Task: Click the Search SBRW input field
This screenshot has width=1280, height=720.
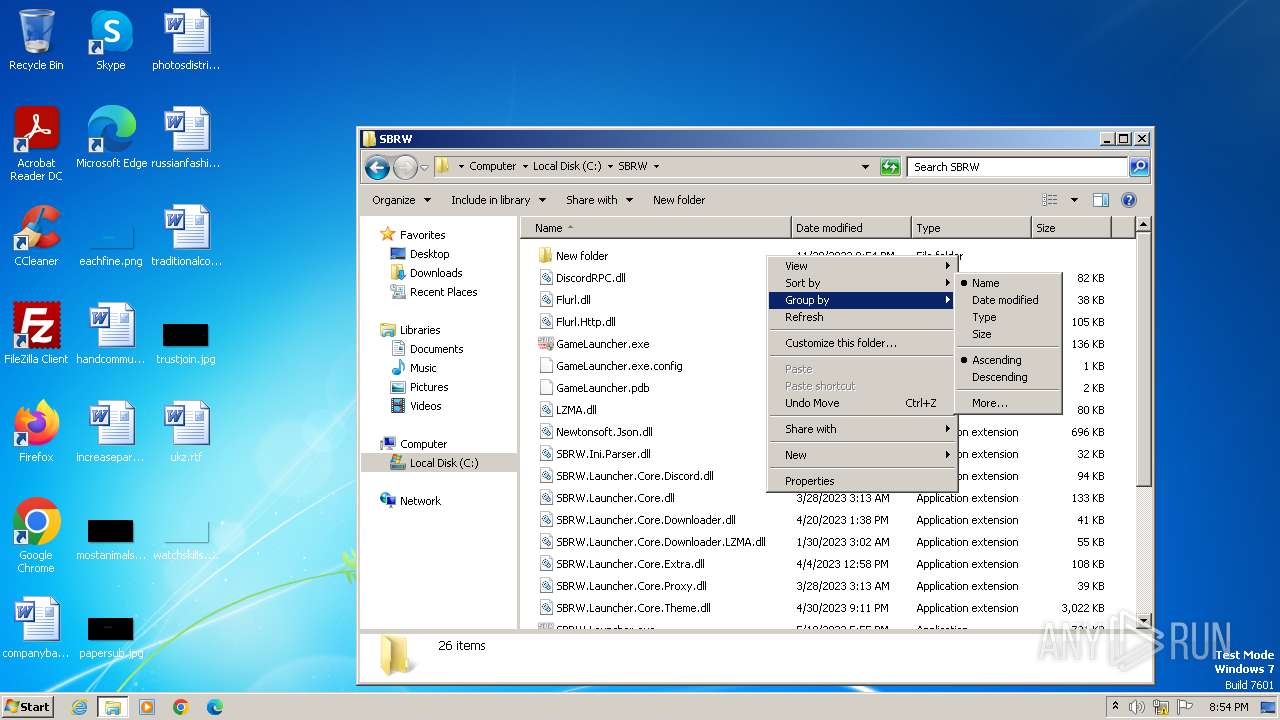Action: 1017,167
